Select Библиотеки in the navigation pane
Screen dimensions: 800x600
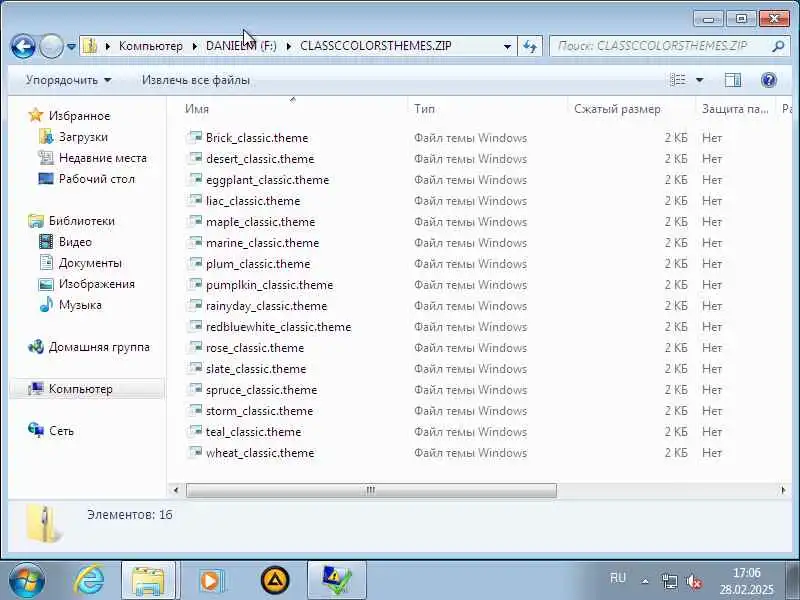[82, 221]
